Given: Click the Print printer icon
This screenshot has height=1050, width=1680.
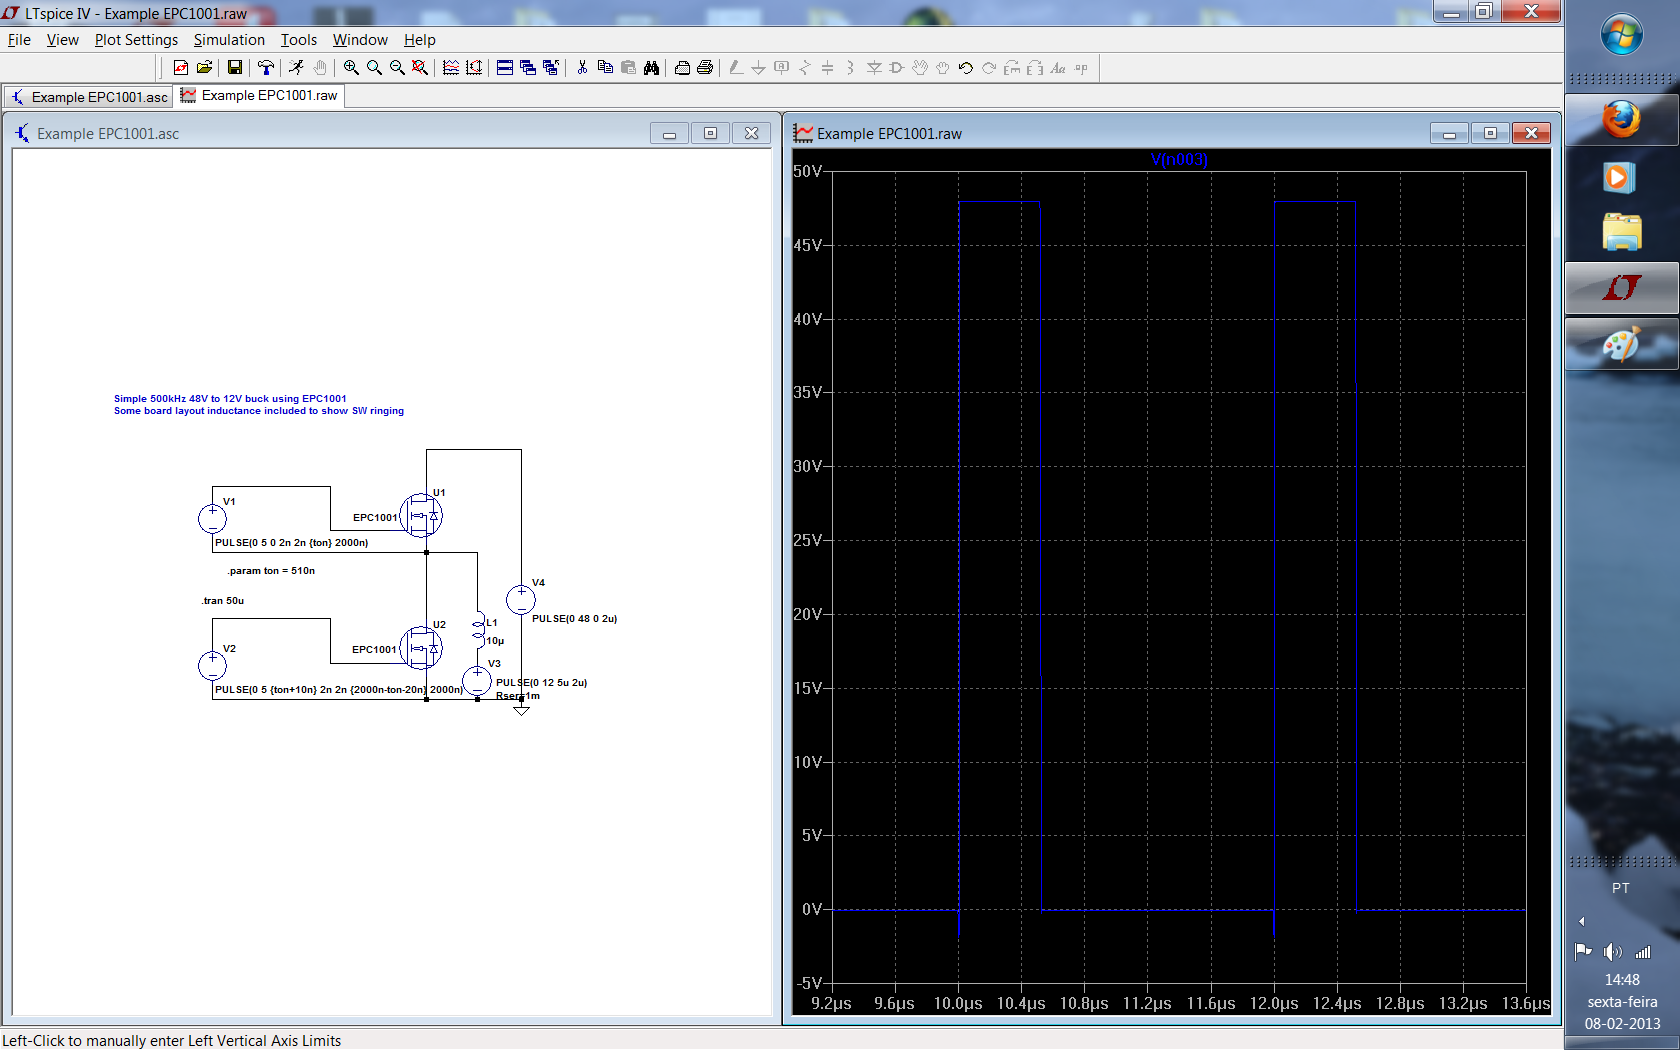Looking at the screenshot, I should [x=705, y=67].
